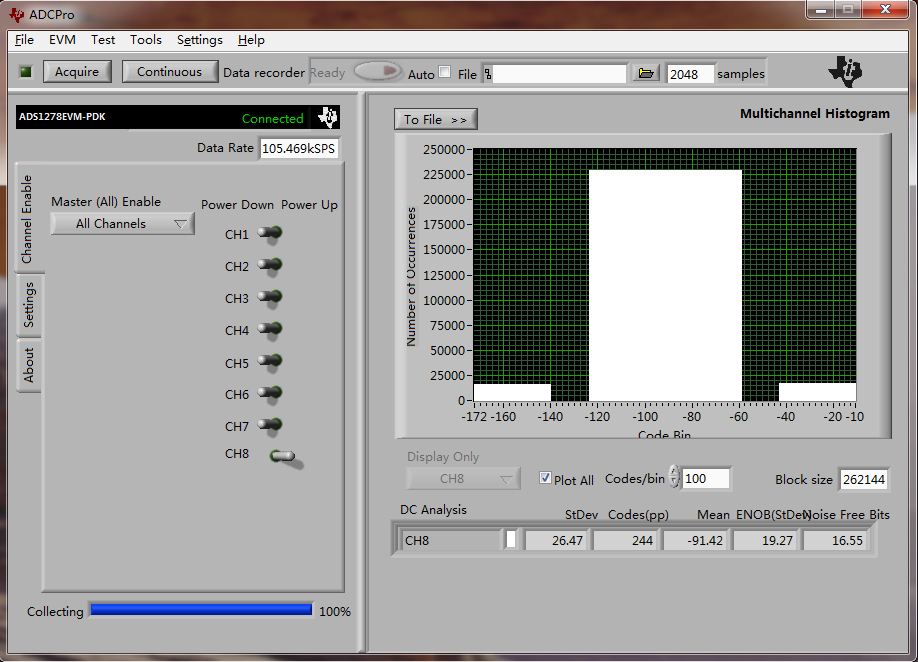This screenshot has width=918, height=662.
Task: Click the Data Rate value 105.469kSPS
Action: point(299,148)
